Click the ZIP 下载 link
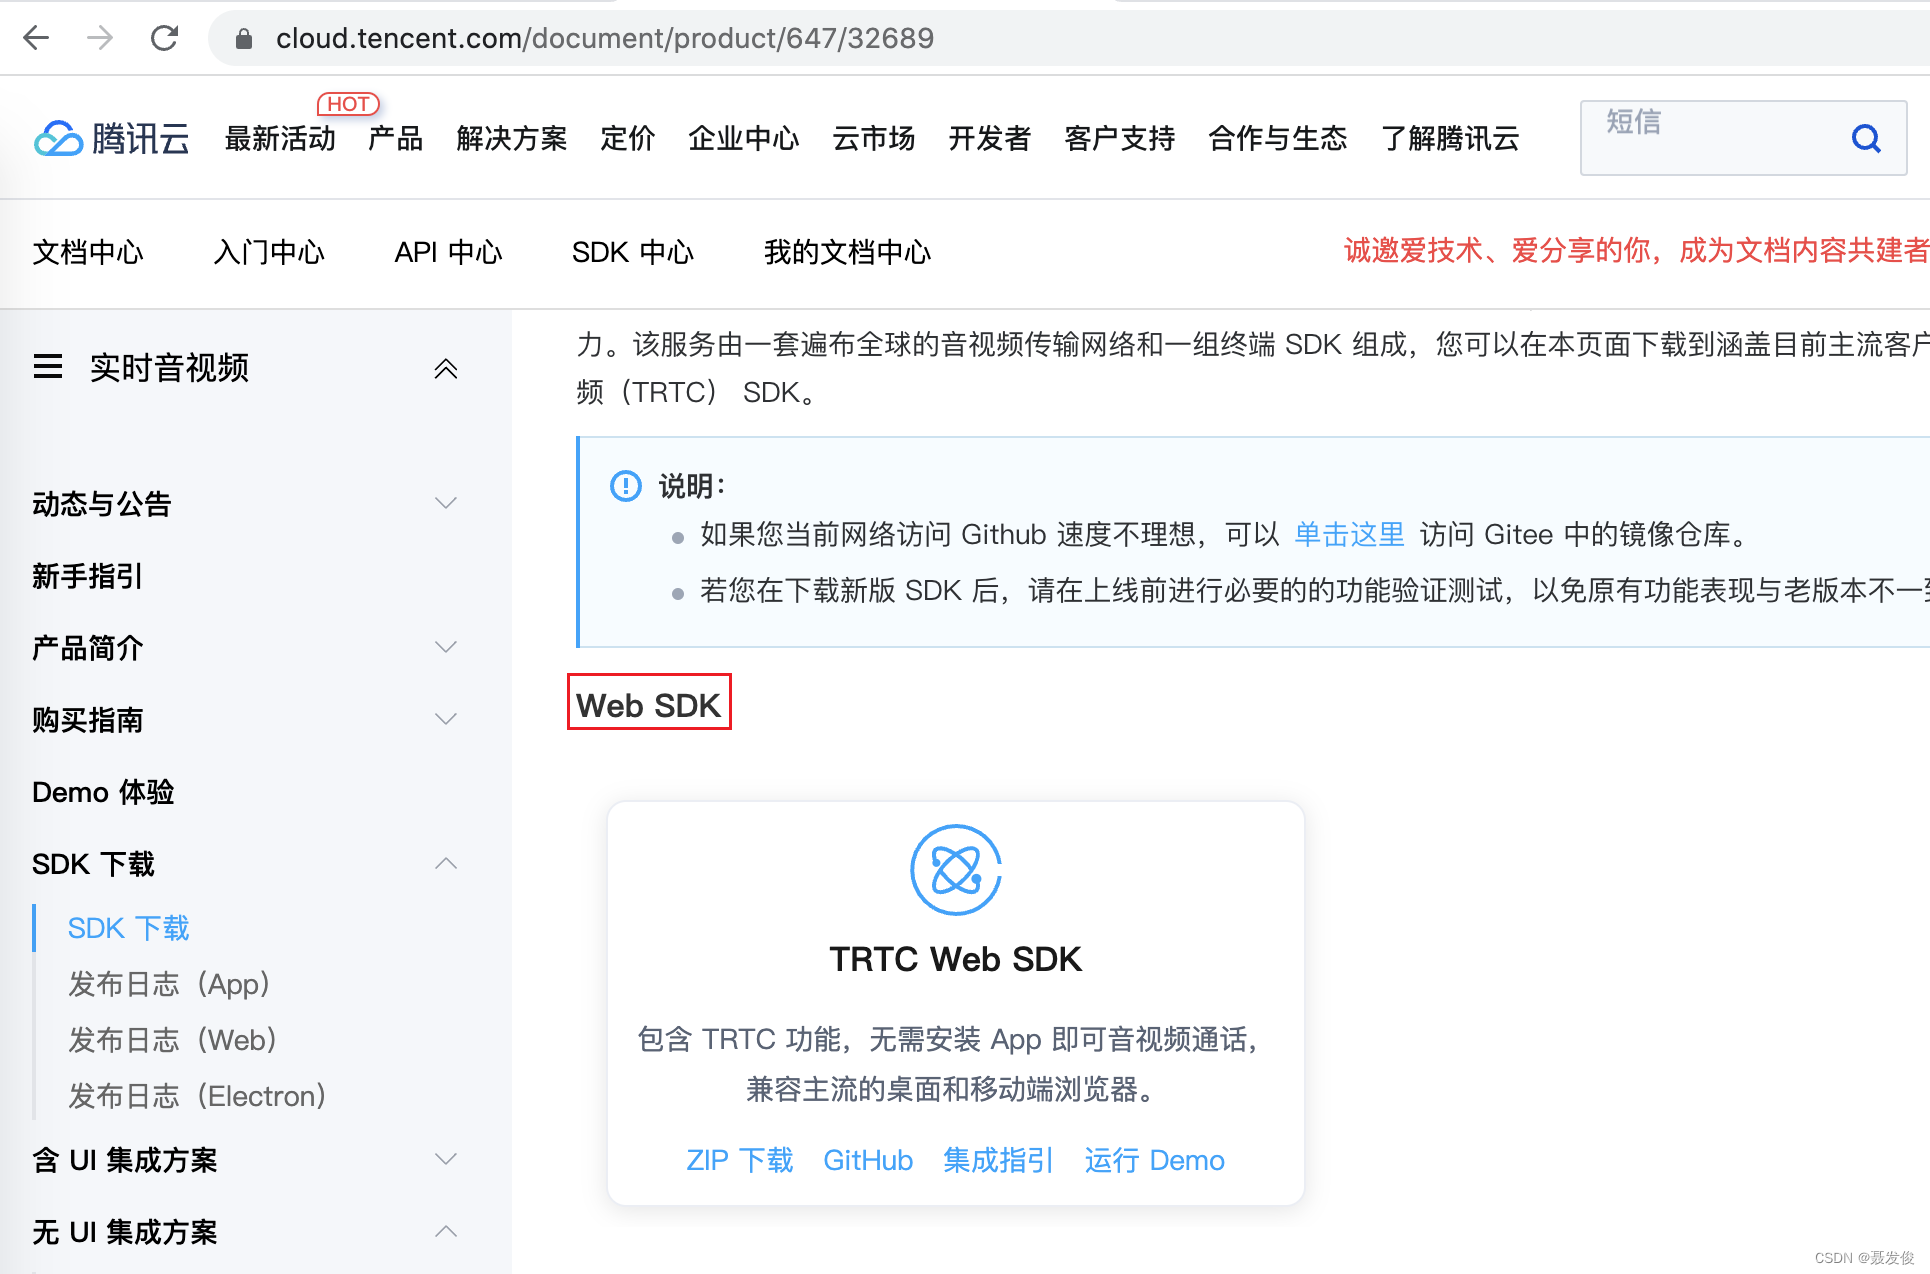 pos(740,1160)
